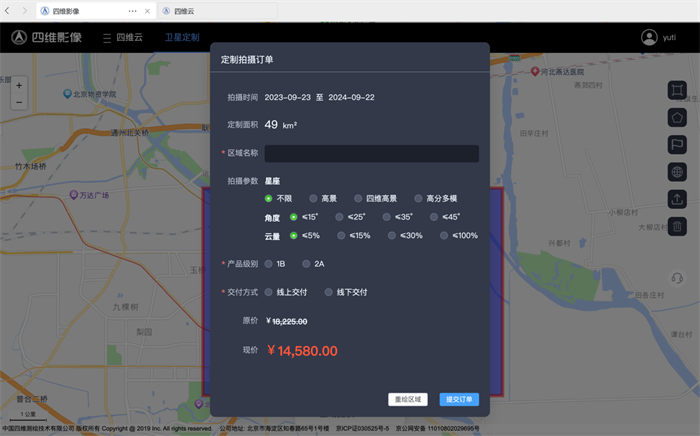The image size is (700, 436).
Task: Select the 四维高景 constellation option
Action: coord(358,198)
